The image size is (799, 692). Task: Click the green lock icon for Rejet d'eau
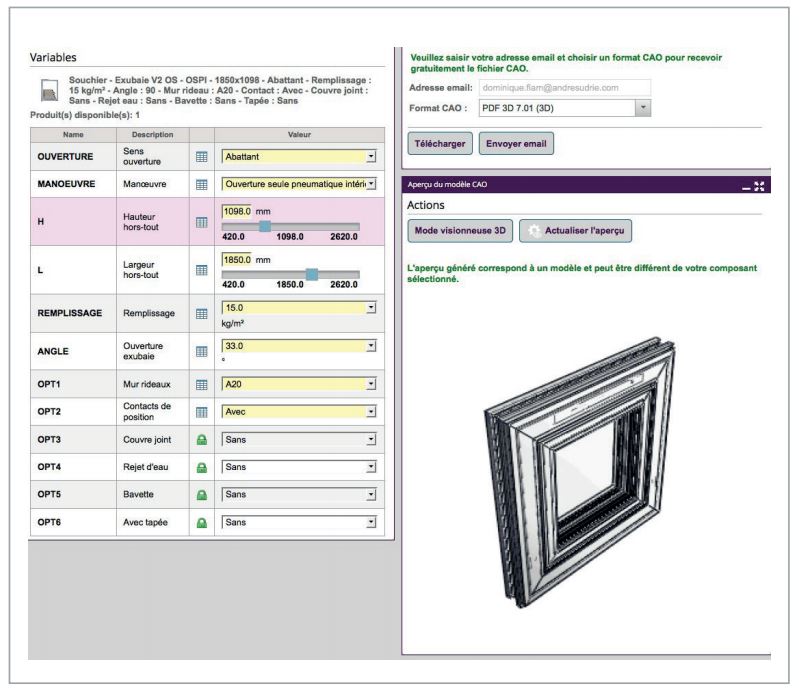tap(202, 467)
